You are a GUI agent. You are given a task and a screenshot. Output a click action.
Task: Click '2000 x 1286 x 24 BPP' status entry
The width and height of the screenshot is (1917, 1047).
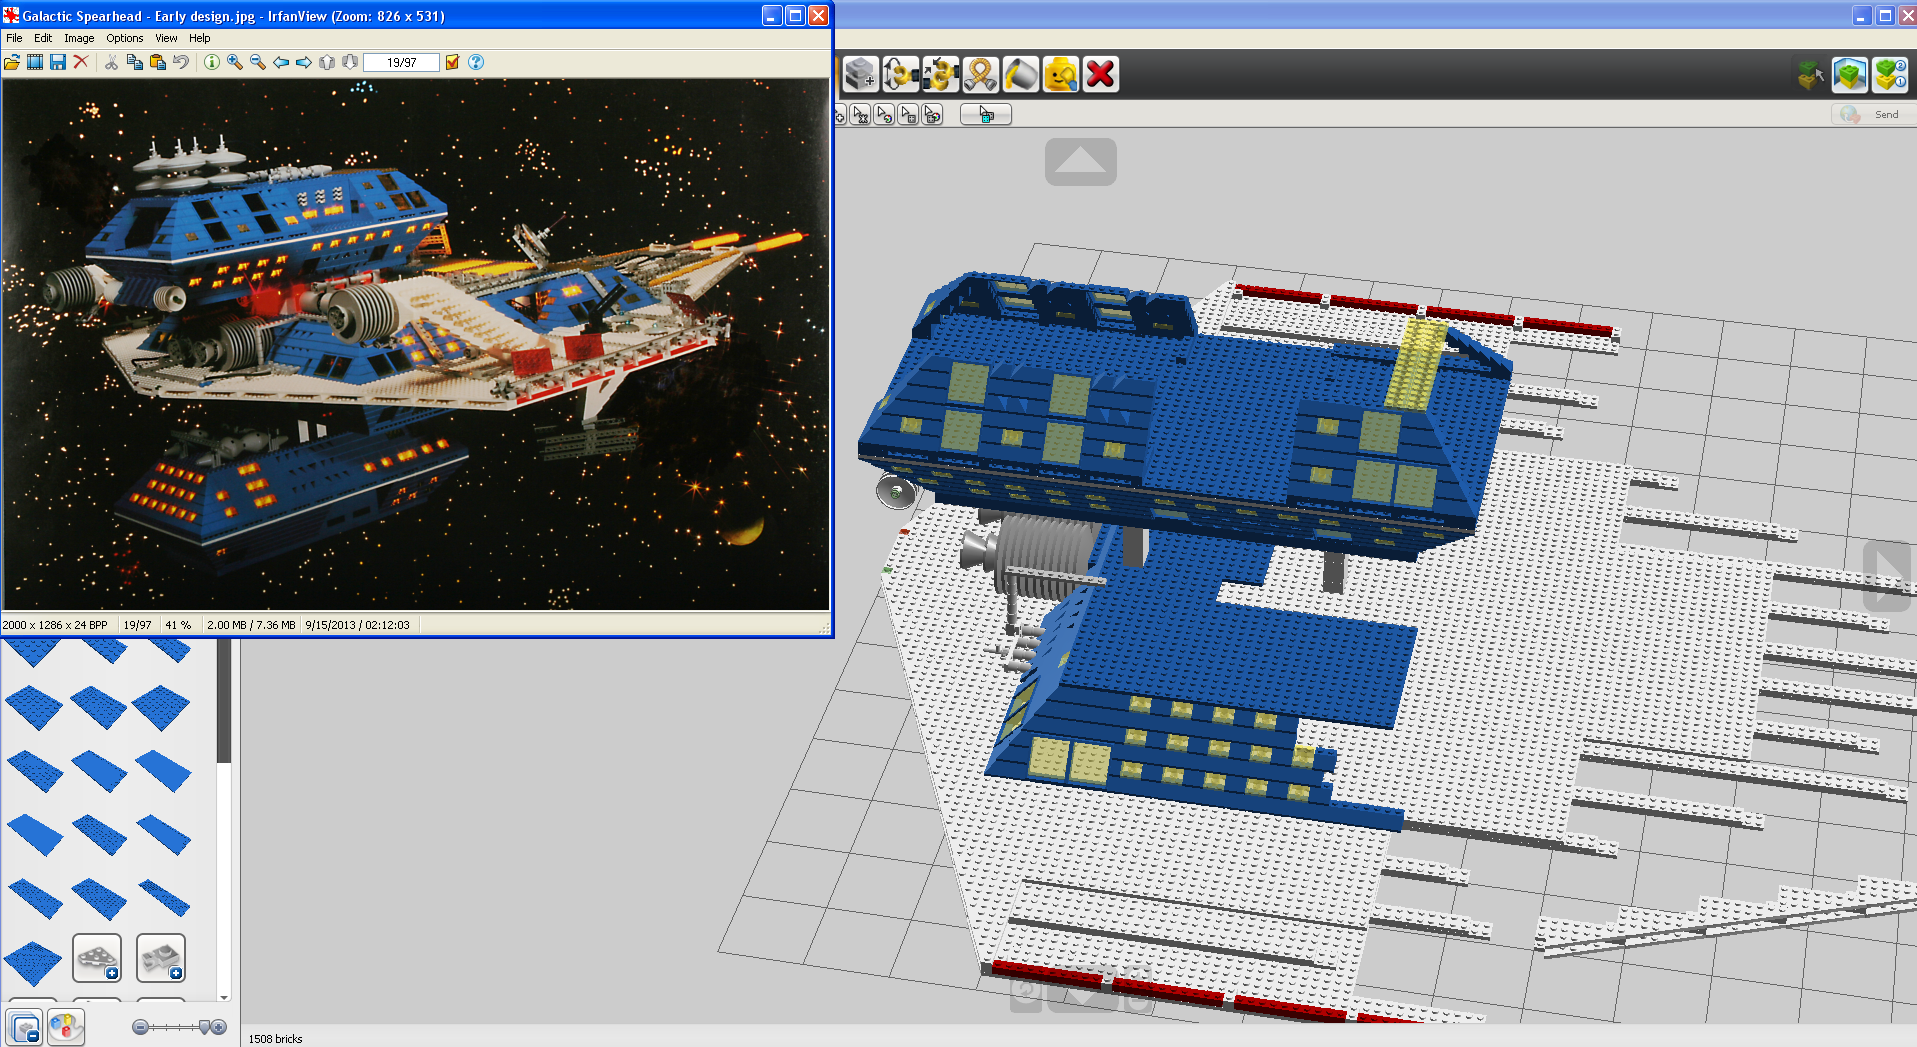(x=55, y=625)
